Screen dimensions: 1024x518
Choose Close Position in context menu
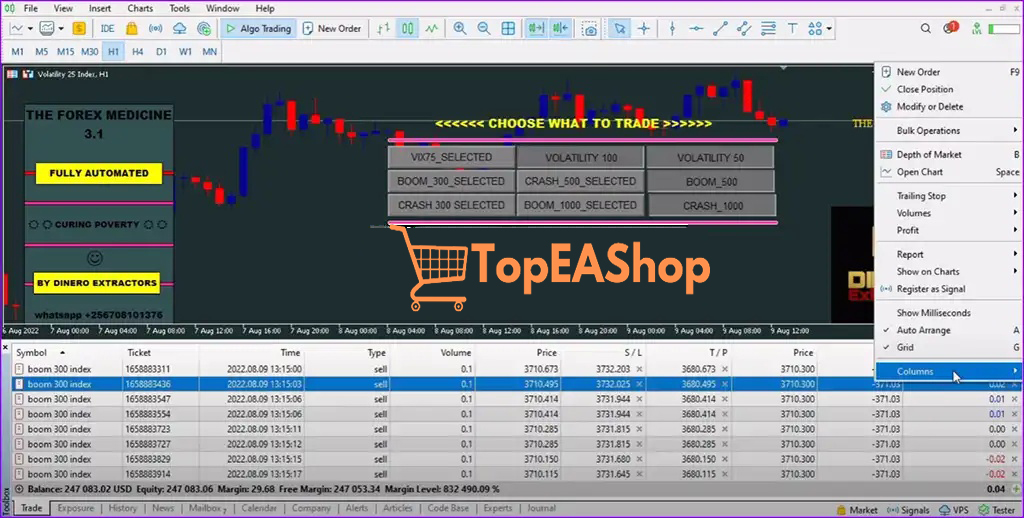point(948,89)
